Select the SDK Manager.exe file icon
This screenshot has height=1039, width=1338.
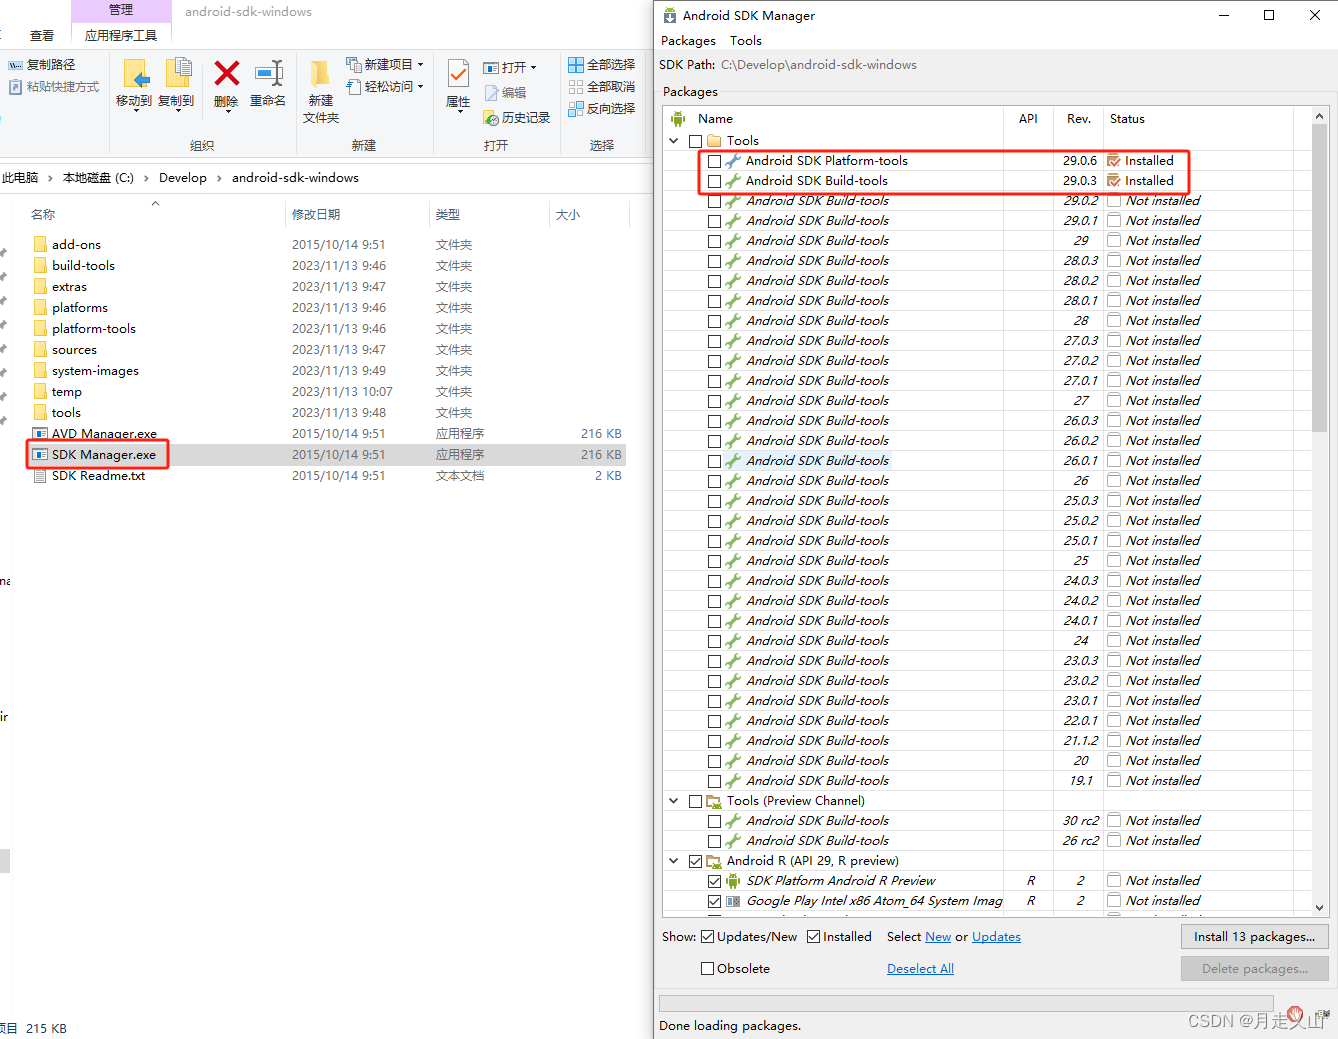pyautogui.click(x=40, y=454)
